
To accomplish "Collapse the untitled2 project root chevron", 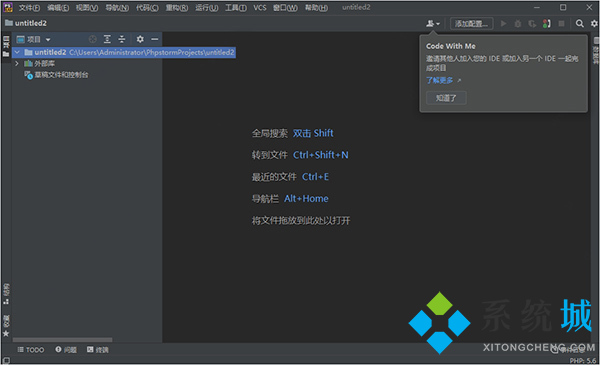I will tap(17, 52).
